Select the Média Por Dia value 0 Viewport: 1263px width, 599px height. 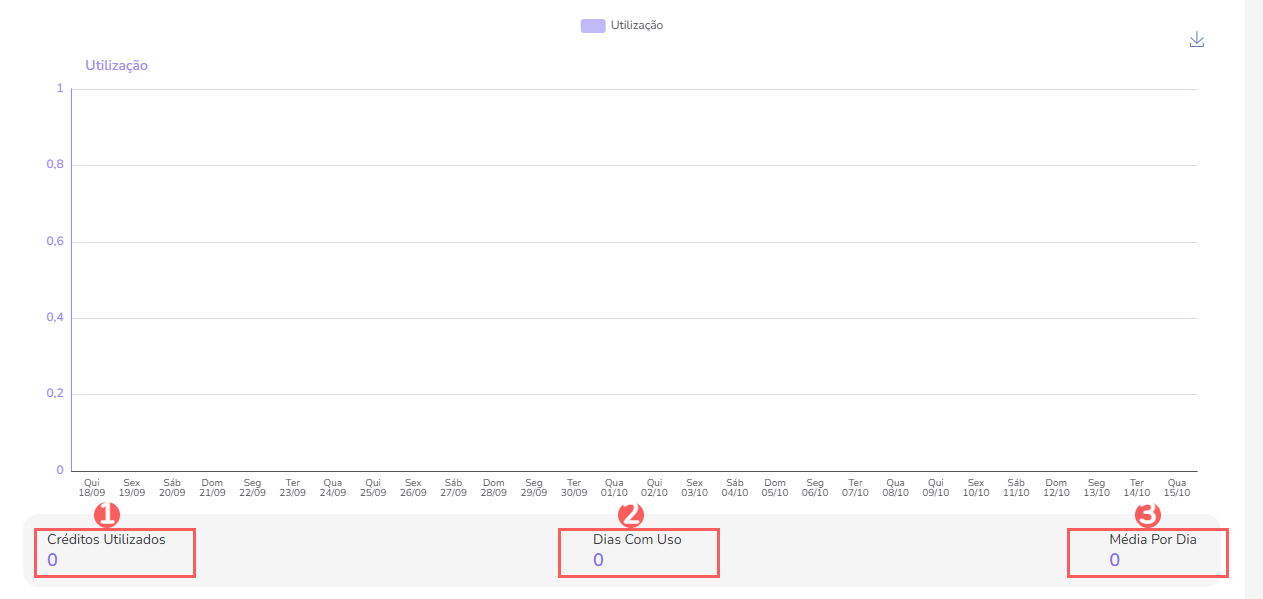(1114, 560)
